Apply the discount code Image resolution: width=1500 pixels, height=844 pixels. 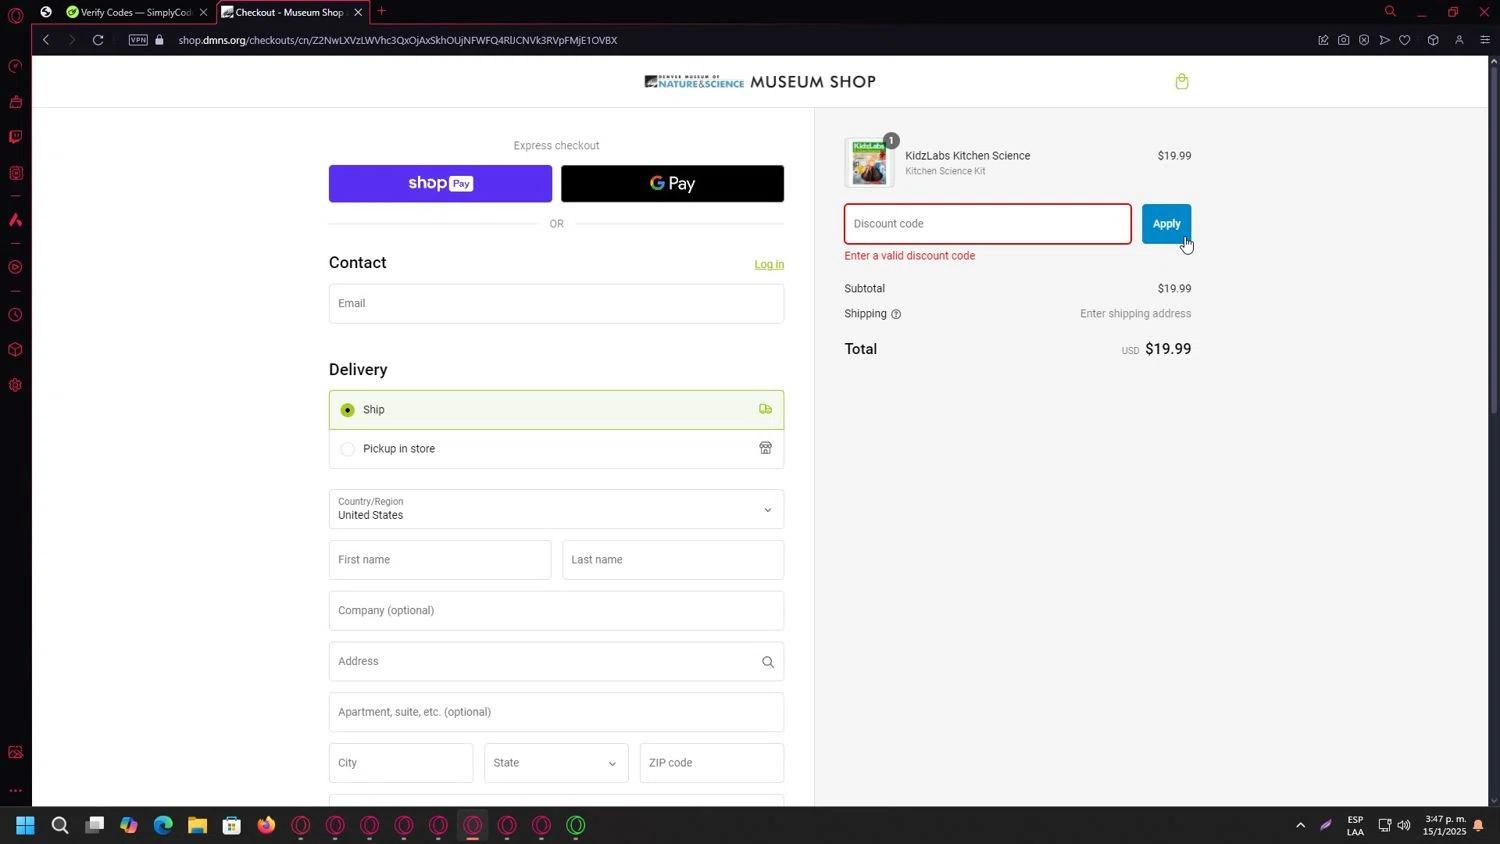pyautogui.click(x=1166, y=224)
